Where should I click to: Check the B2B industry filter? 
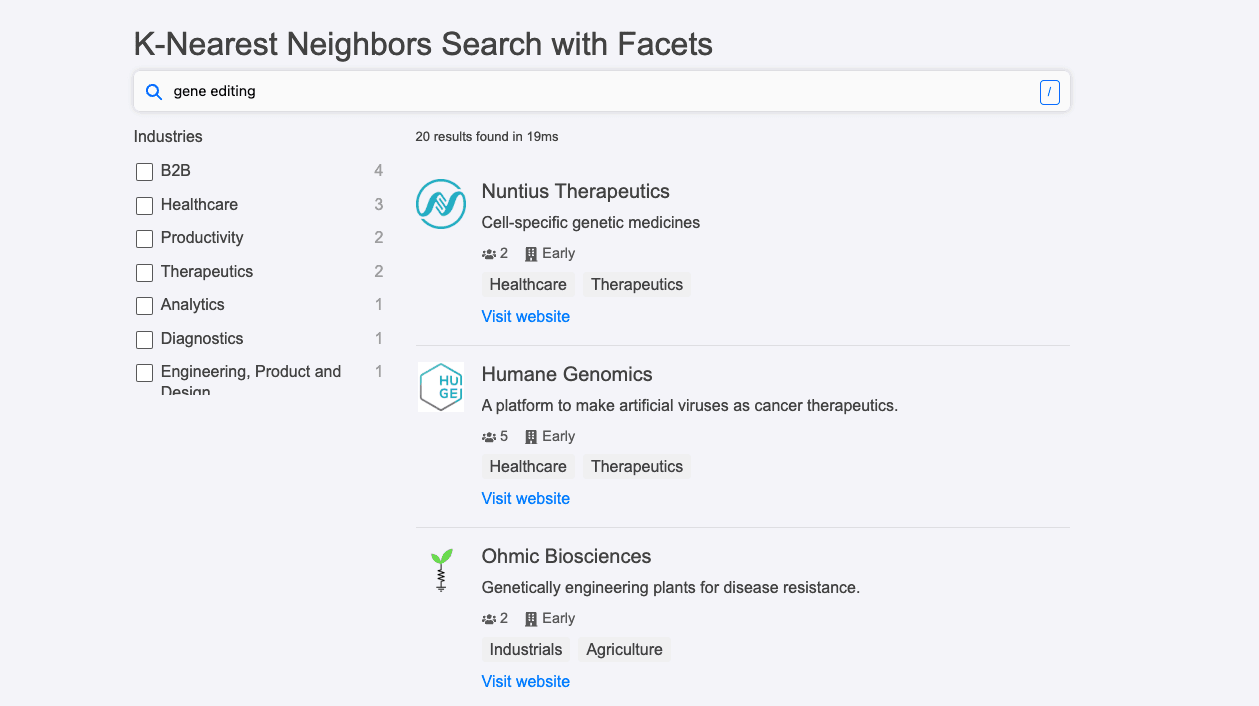(x=144, y=171)
